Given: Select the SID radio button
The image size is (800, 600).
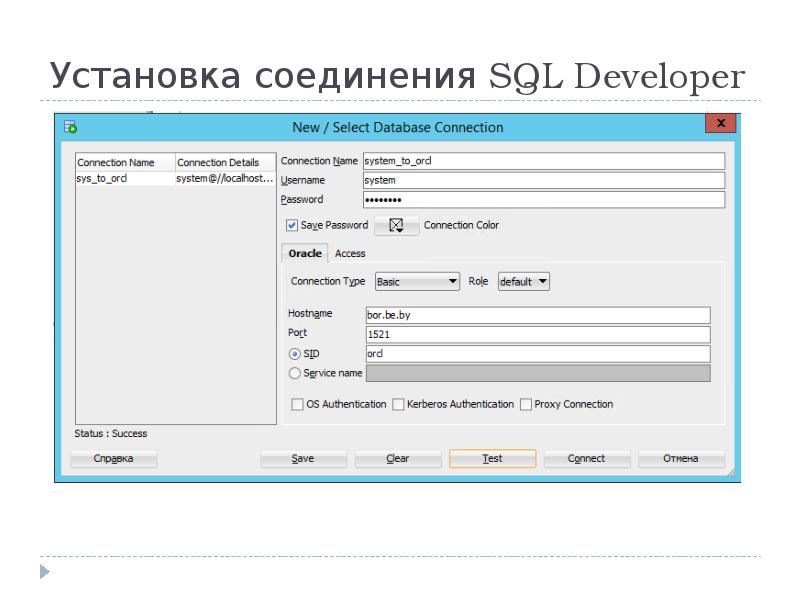Looking at the screenshot, I should pos(295,353).
